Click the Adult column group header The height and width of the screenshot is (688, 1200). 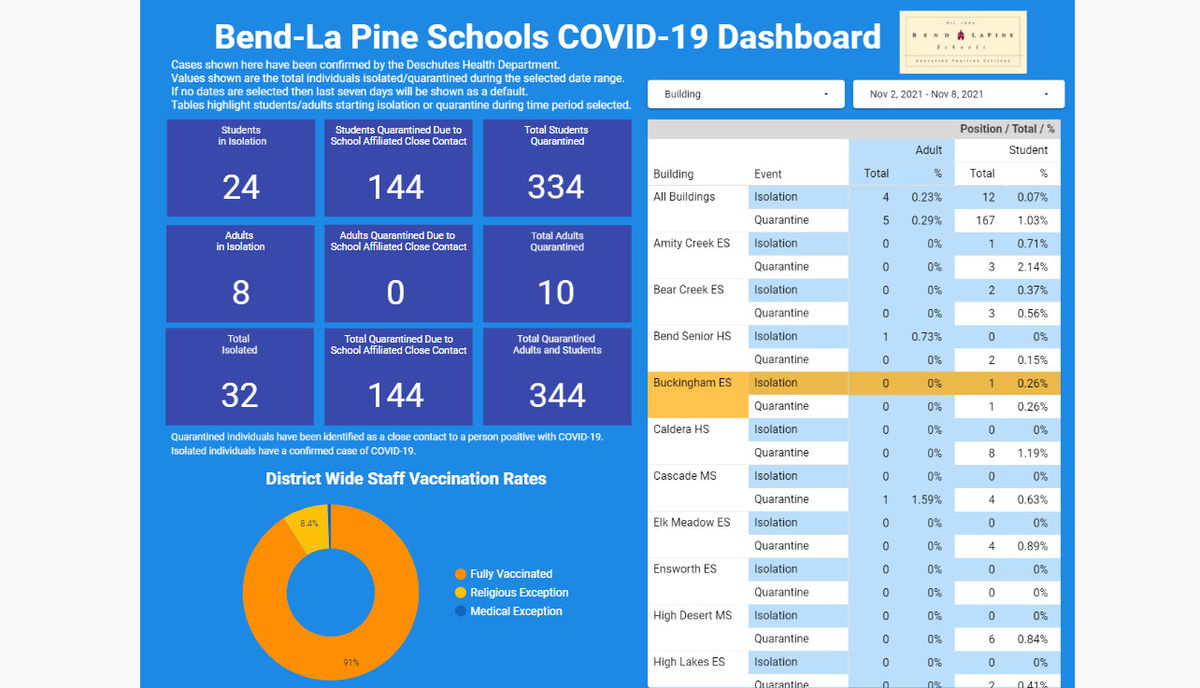pyautogui.click(x=928, y=150)
